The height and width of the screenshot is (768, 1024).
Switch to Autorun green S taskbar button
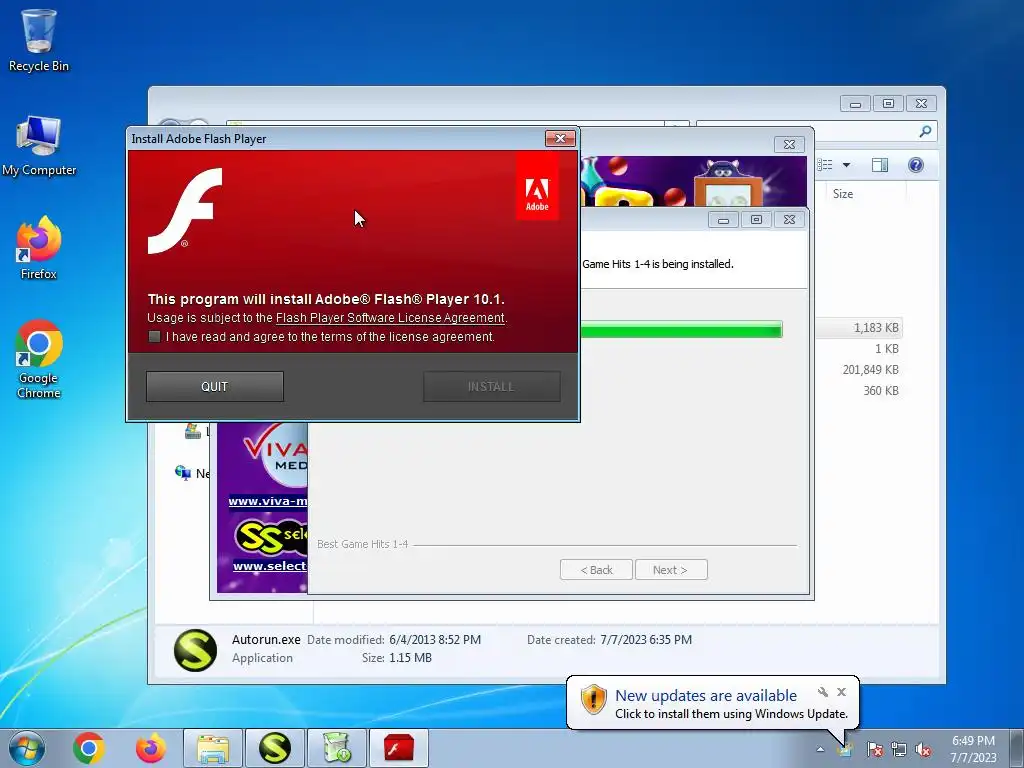click(x=275, y=748)
